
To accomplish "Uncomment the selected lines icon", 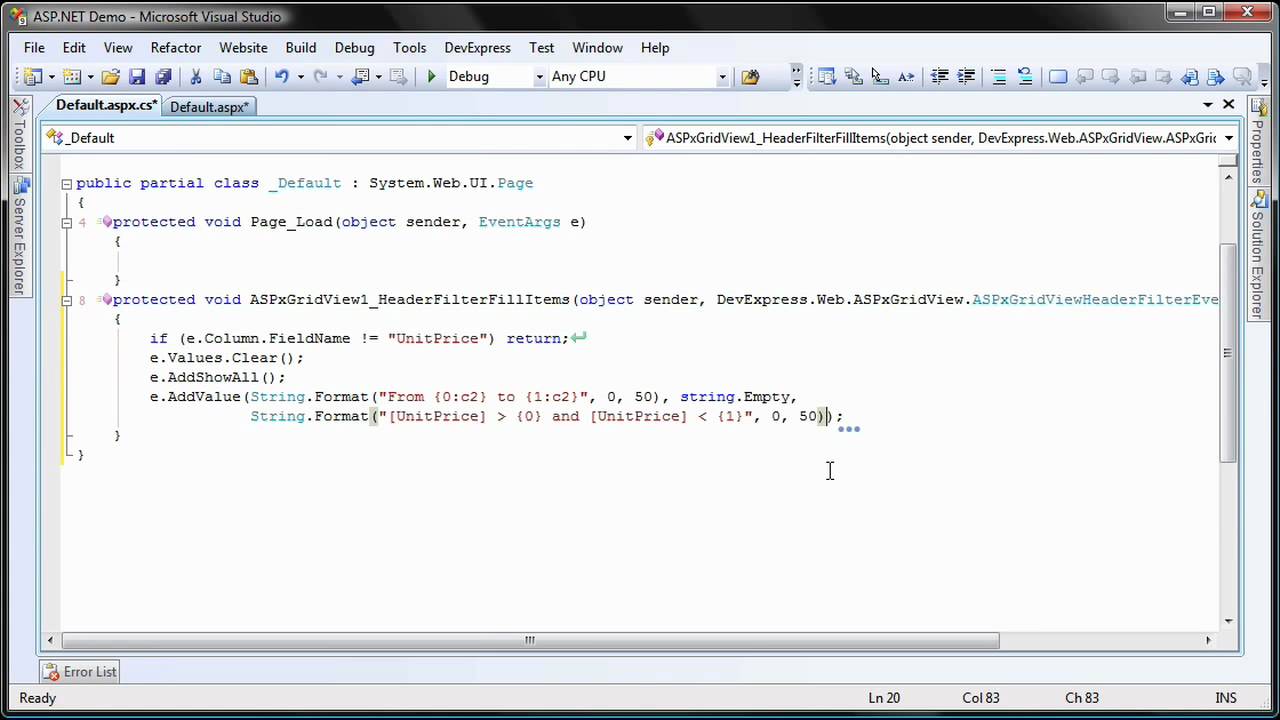I will pyautogui.click(x=1024, y=77).
